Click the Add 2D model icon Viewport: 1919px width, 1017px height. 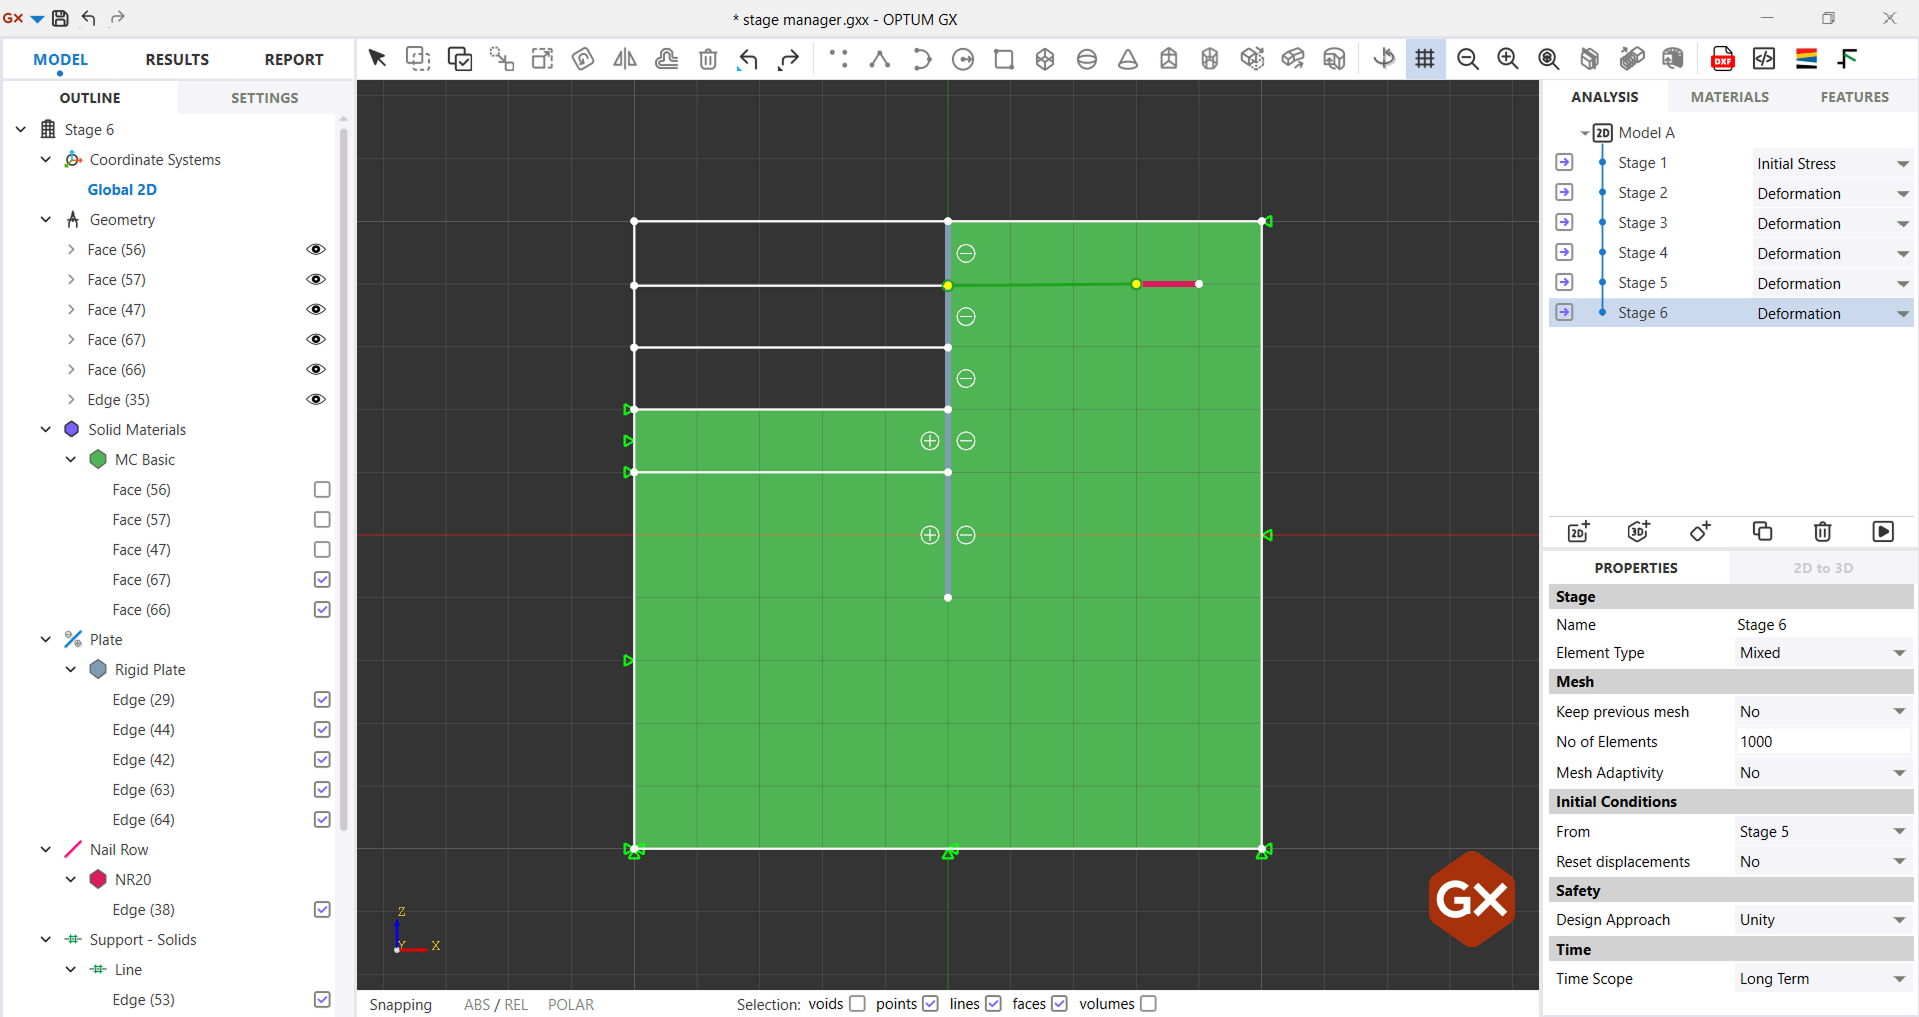1578,532
